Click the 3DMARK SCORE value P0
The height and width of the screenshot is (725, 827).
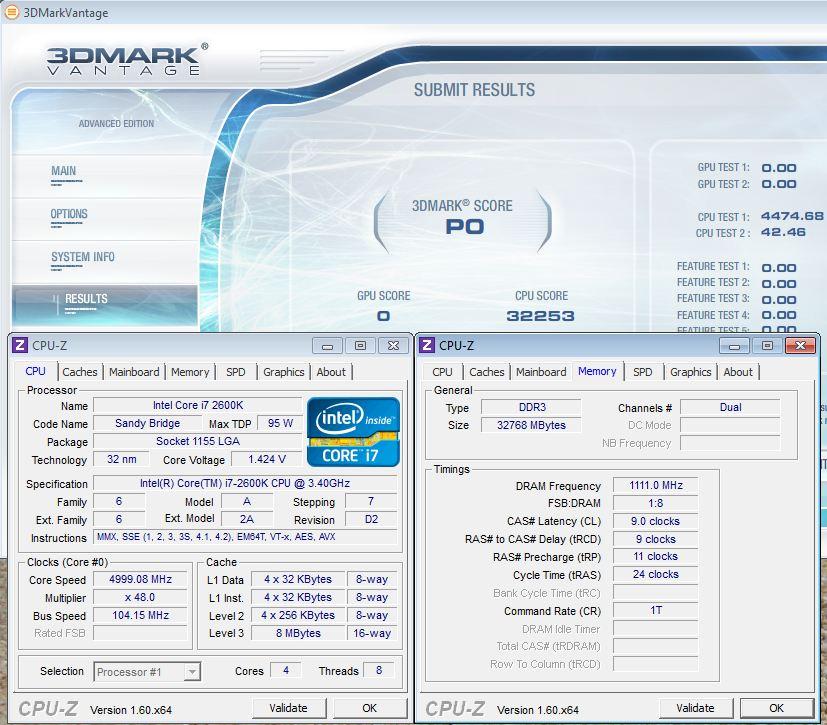pyautogui.click(x=465, y=227)
